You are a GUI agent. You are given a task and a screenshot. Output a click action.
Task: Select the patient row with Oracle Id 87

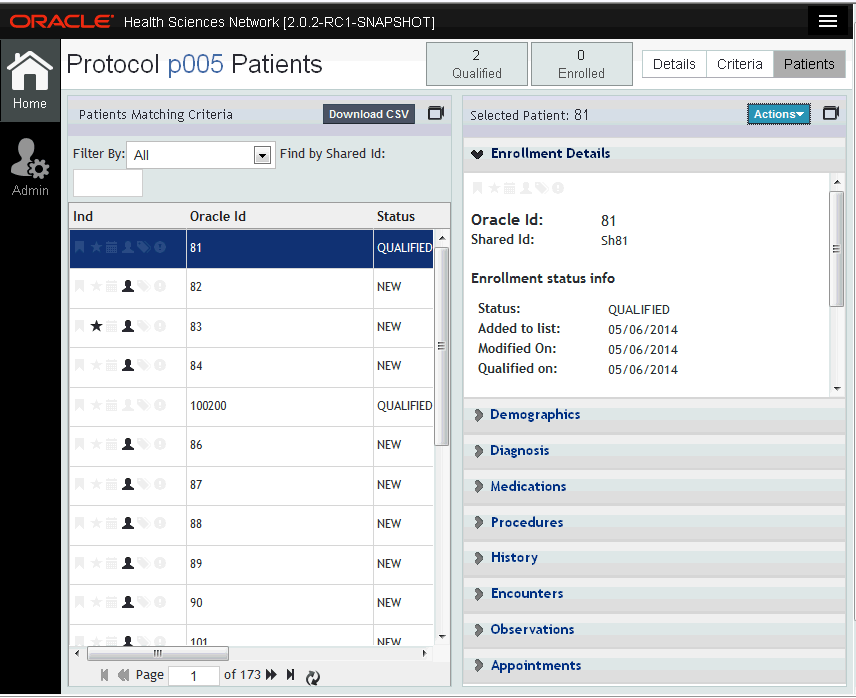pos(251,485)
